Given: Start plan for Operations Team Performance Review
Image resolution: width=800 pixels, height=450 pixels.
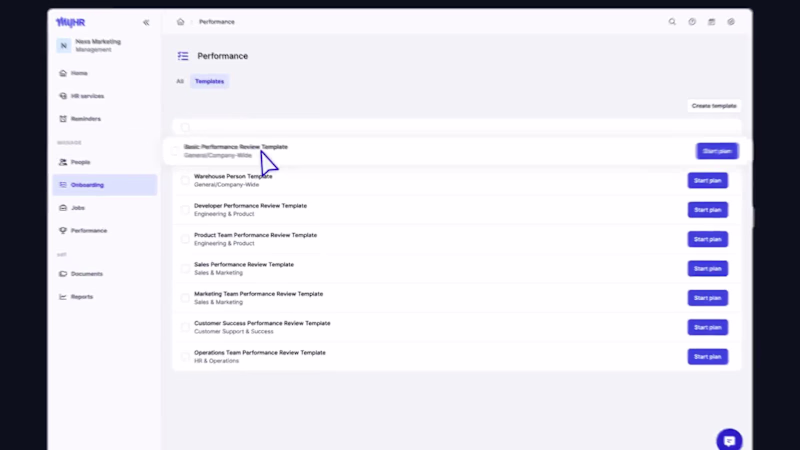Looking at the screenshot, I should pyautogui.click(x=707, y=357).
